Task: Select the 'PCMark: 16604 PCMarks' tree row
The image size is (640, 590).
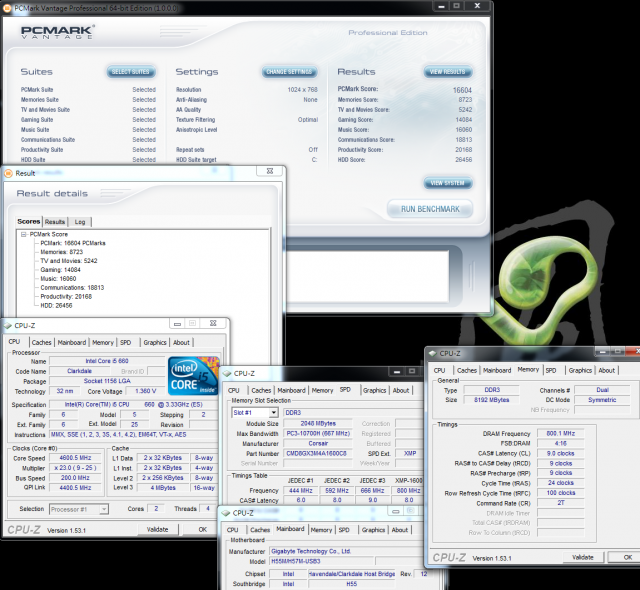Action: [73, 243]
